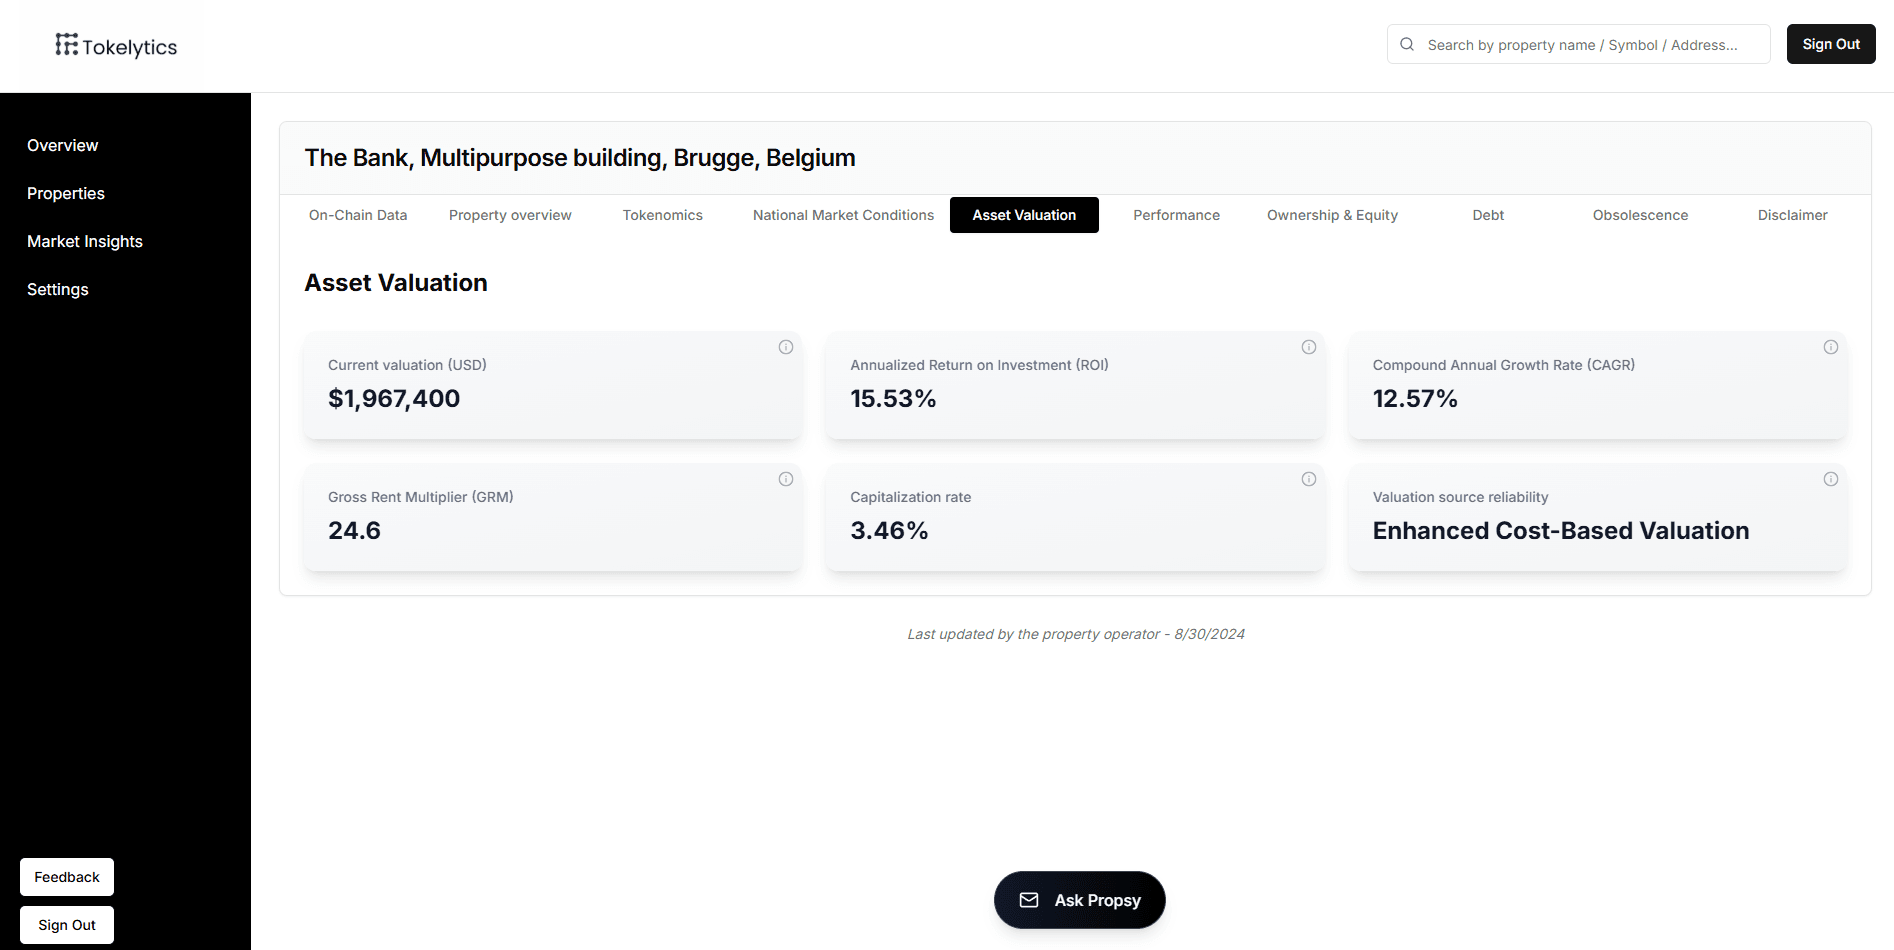Show info for Gross Rent Multiplier
Viewport: 1894px width, 950px height.
[x=786, y=479]
